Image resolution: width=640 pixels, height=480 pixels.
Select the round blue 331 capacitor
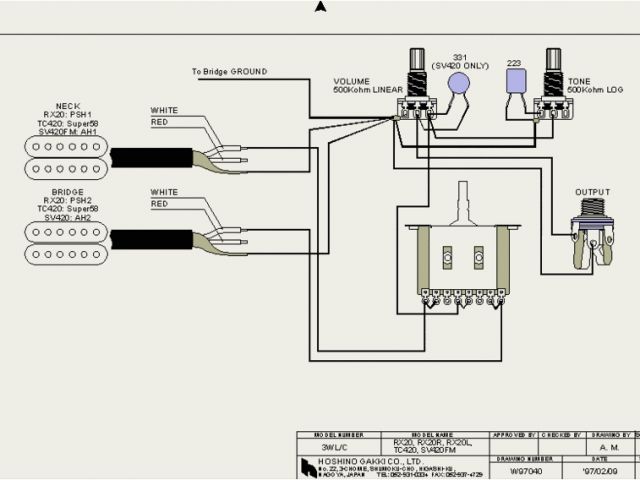click(x=459, y=84)
